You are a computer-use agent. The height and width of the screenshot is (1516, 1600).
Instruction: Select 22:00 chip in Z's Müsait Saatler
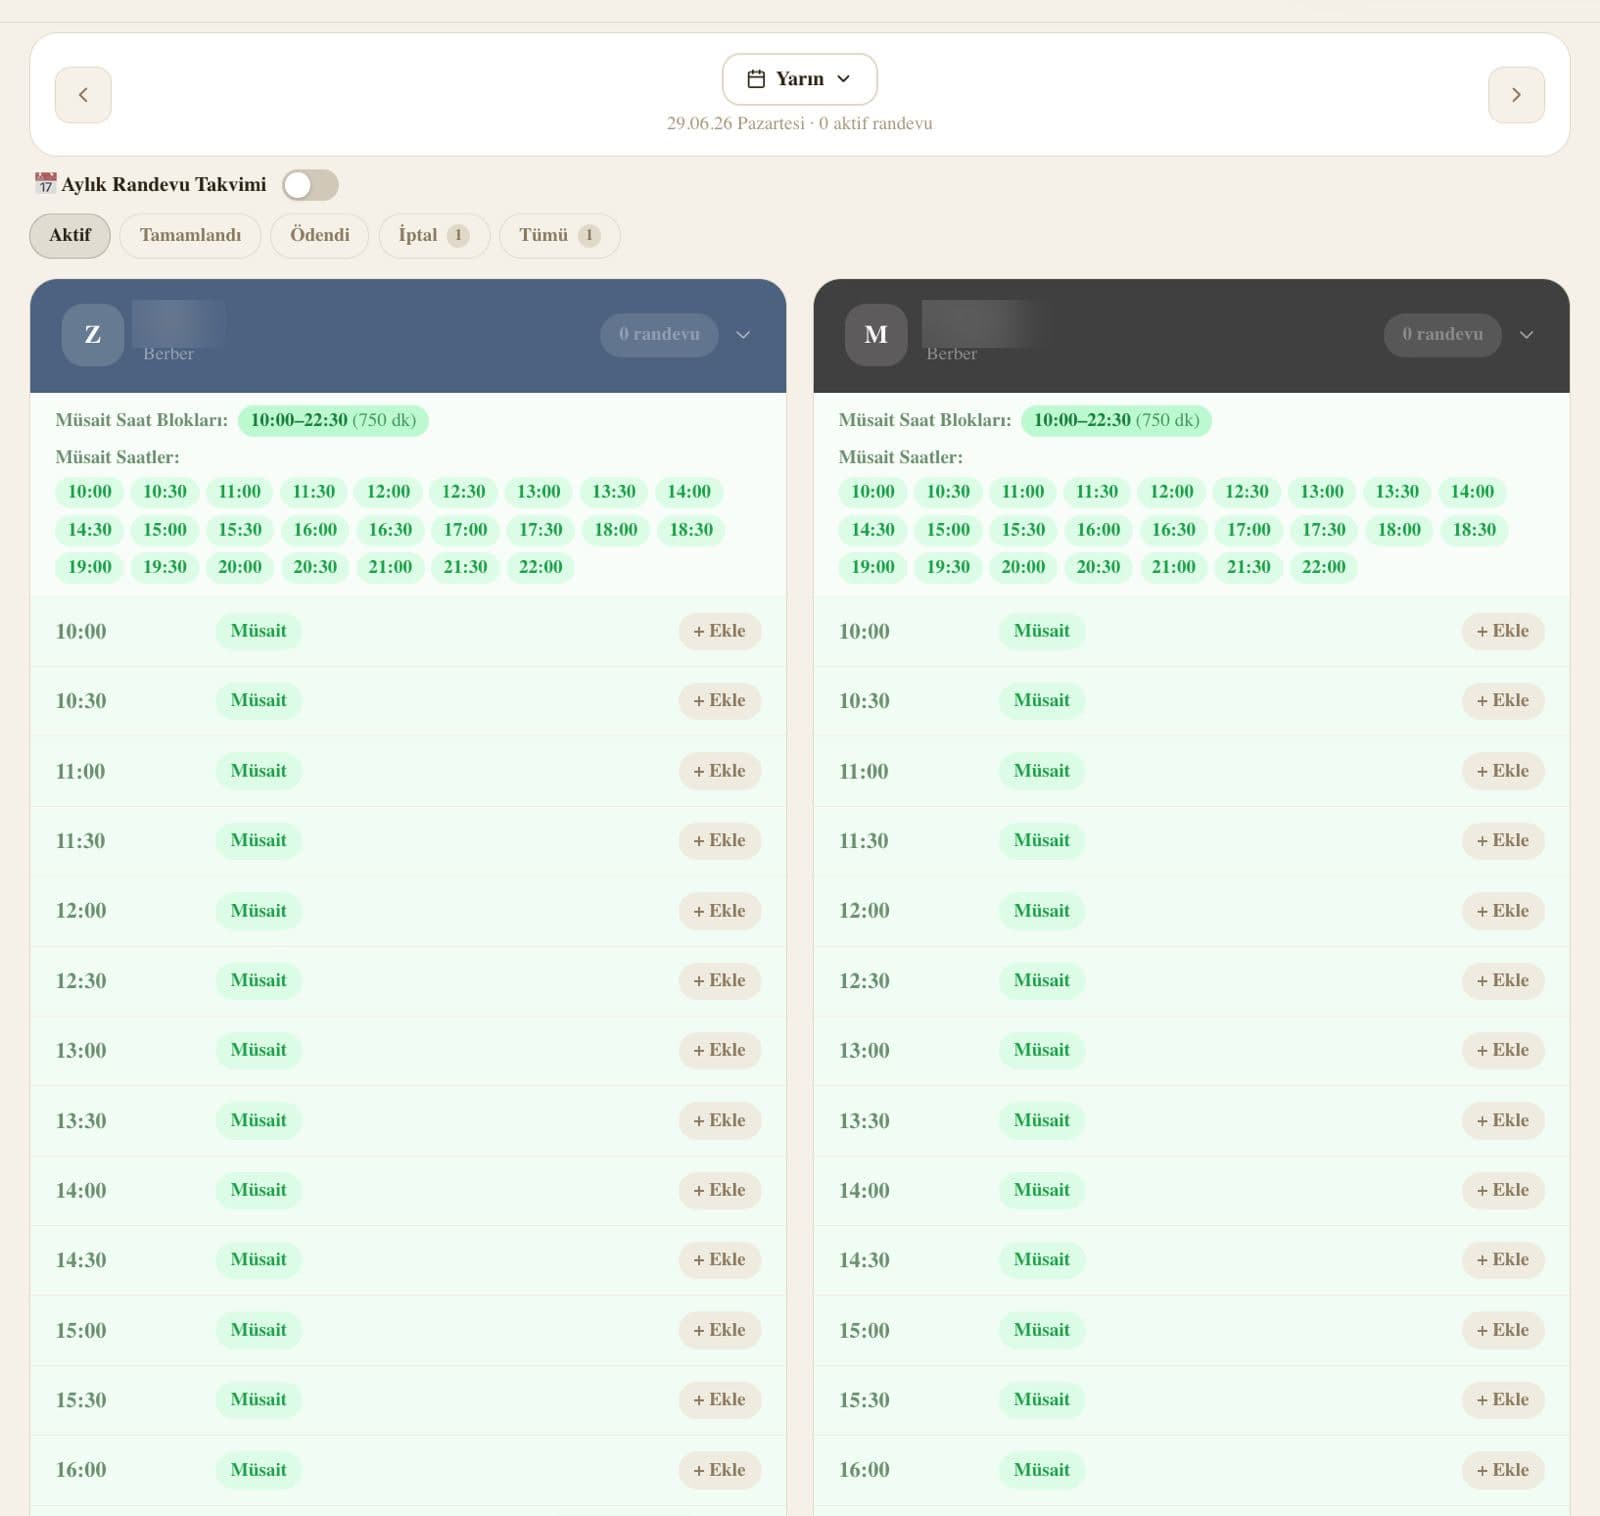tap(541, 567)
